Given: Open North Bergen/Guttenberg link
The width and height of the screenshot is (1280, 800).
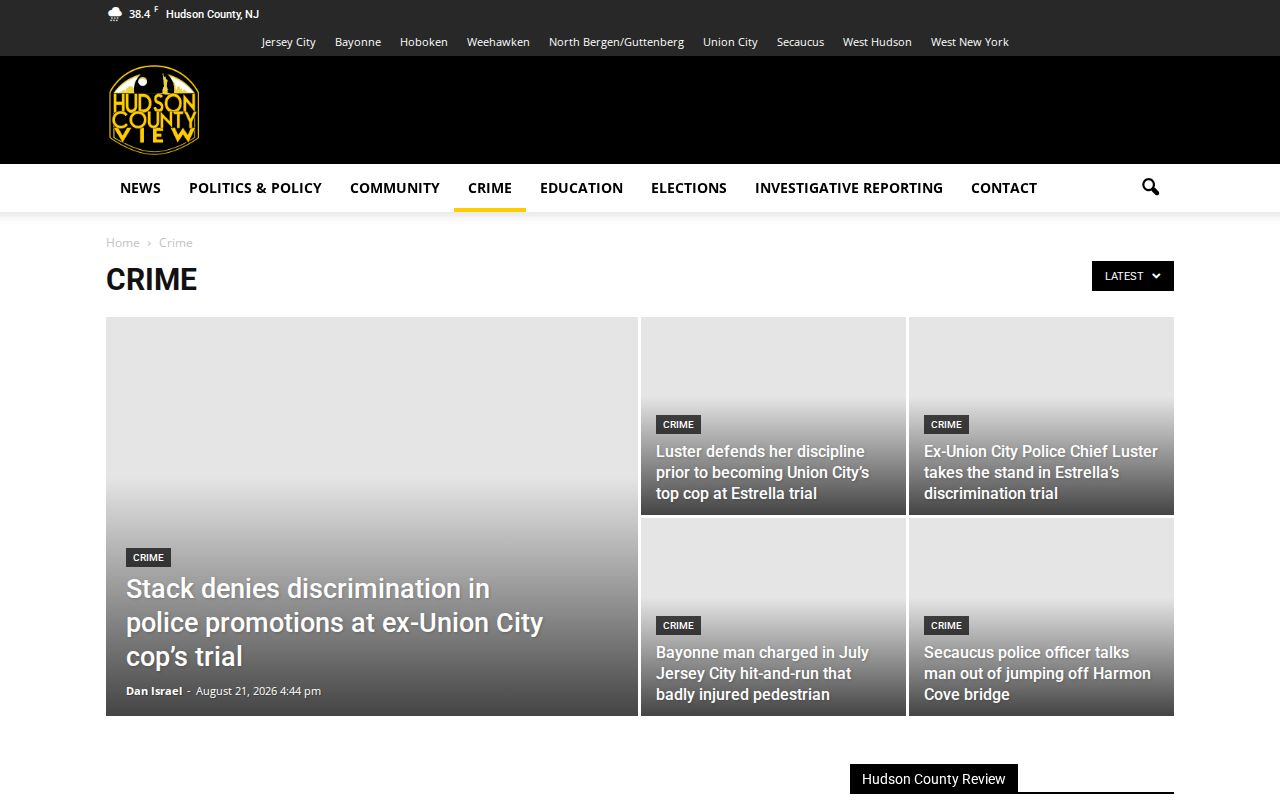Looking at the screenshot, I should [616, 42].
